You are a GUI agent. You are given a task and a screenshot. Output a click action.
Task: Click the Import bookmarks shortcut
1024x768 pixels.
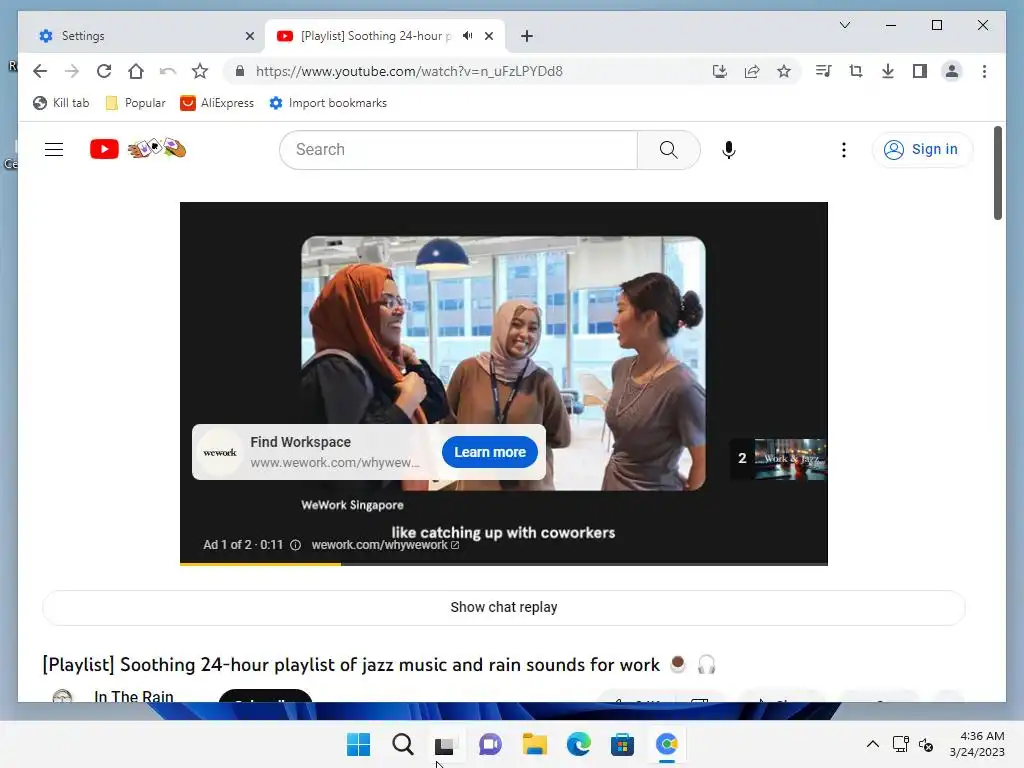328,103
